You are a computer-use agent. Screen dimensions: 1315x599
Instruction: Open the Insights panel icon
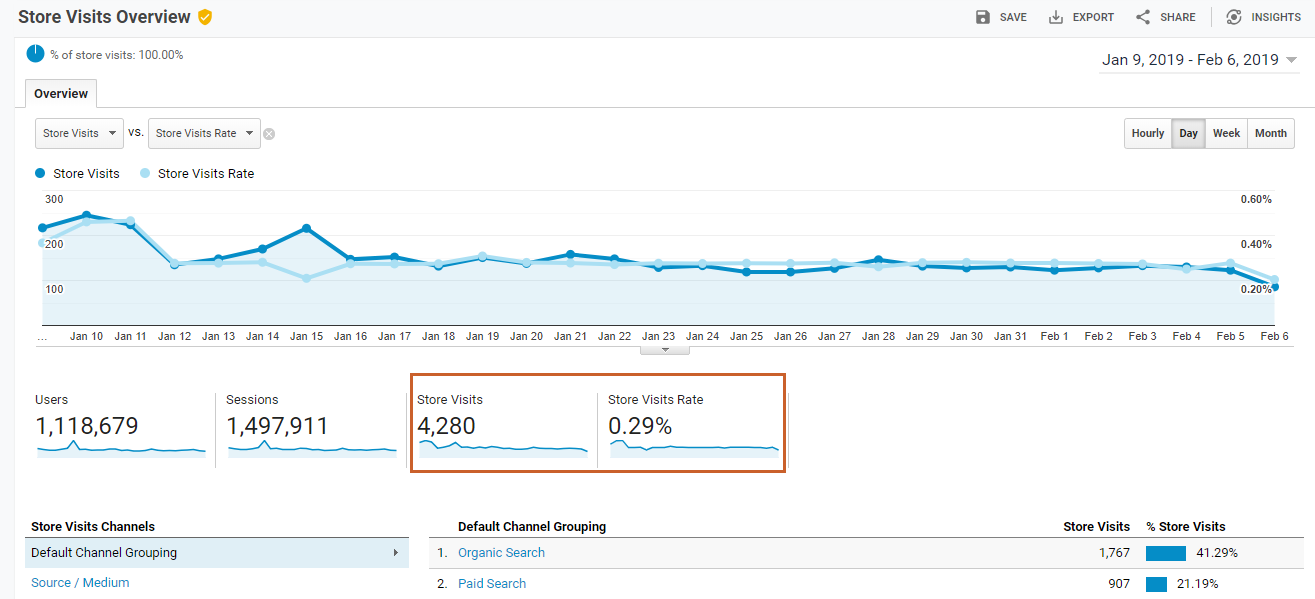1234,17
